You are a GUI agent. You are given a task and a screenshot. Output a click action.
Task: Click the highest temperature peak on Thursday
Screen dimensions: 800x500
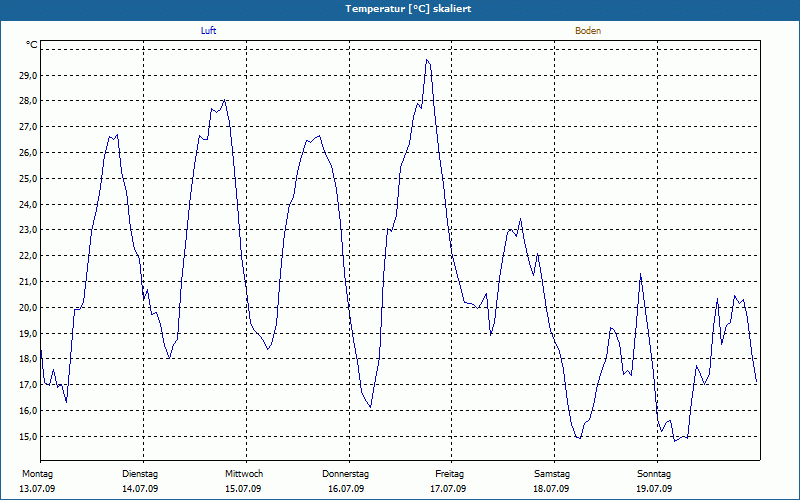click(427, 60)
